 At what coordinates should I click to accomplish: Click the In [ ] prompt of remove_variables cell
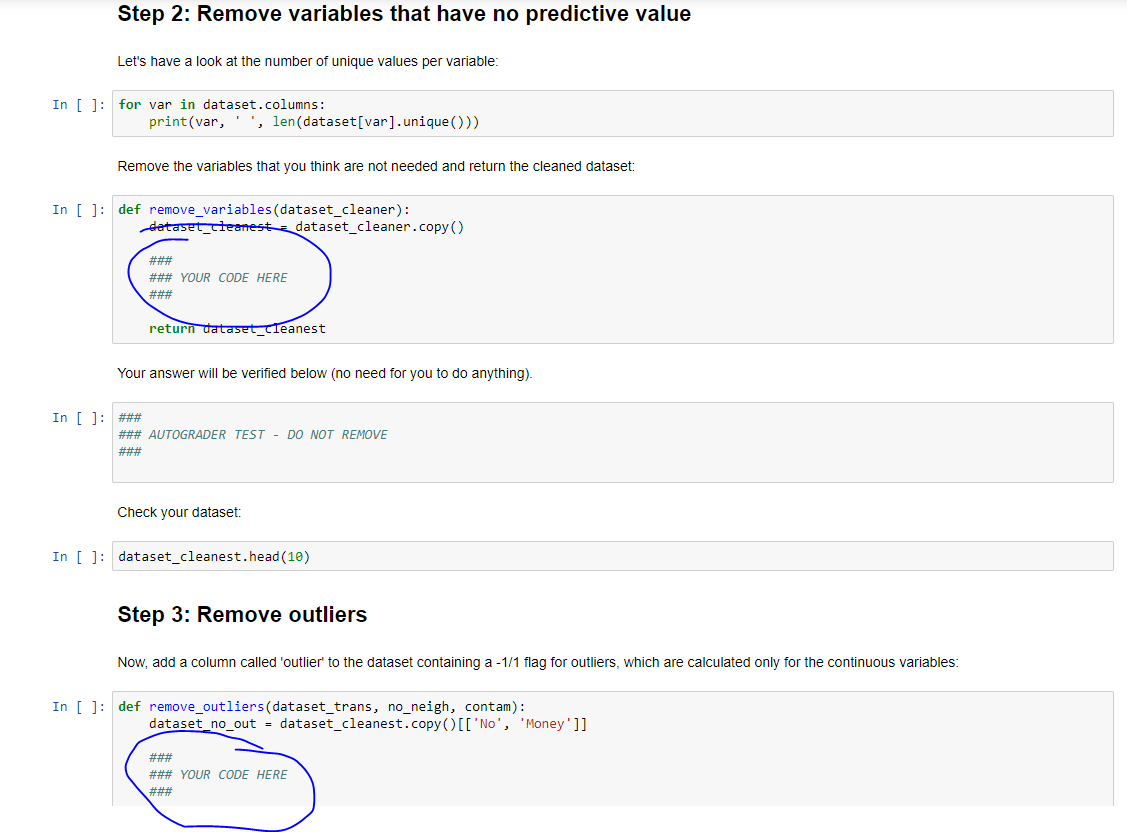78,209
